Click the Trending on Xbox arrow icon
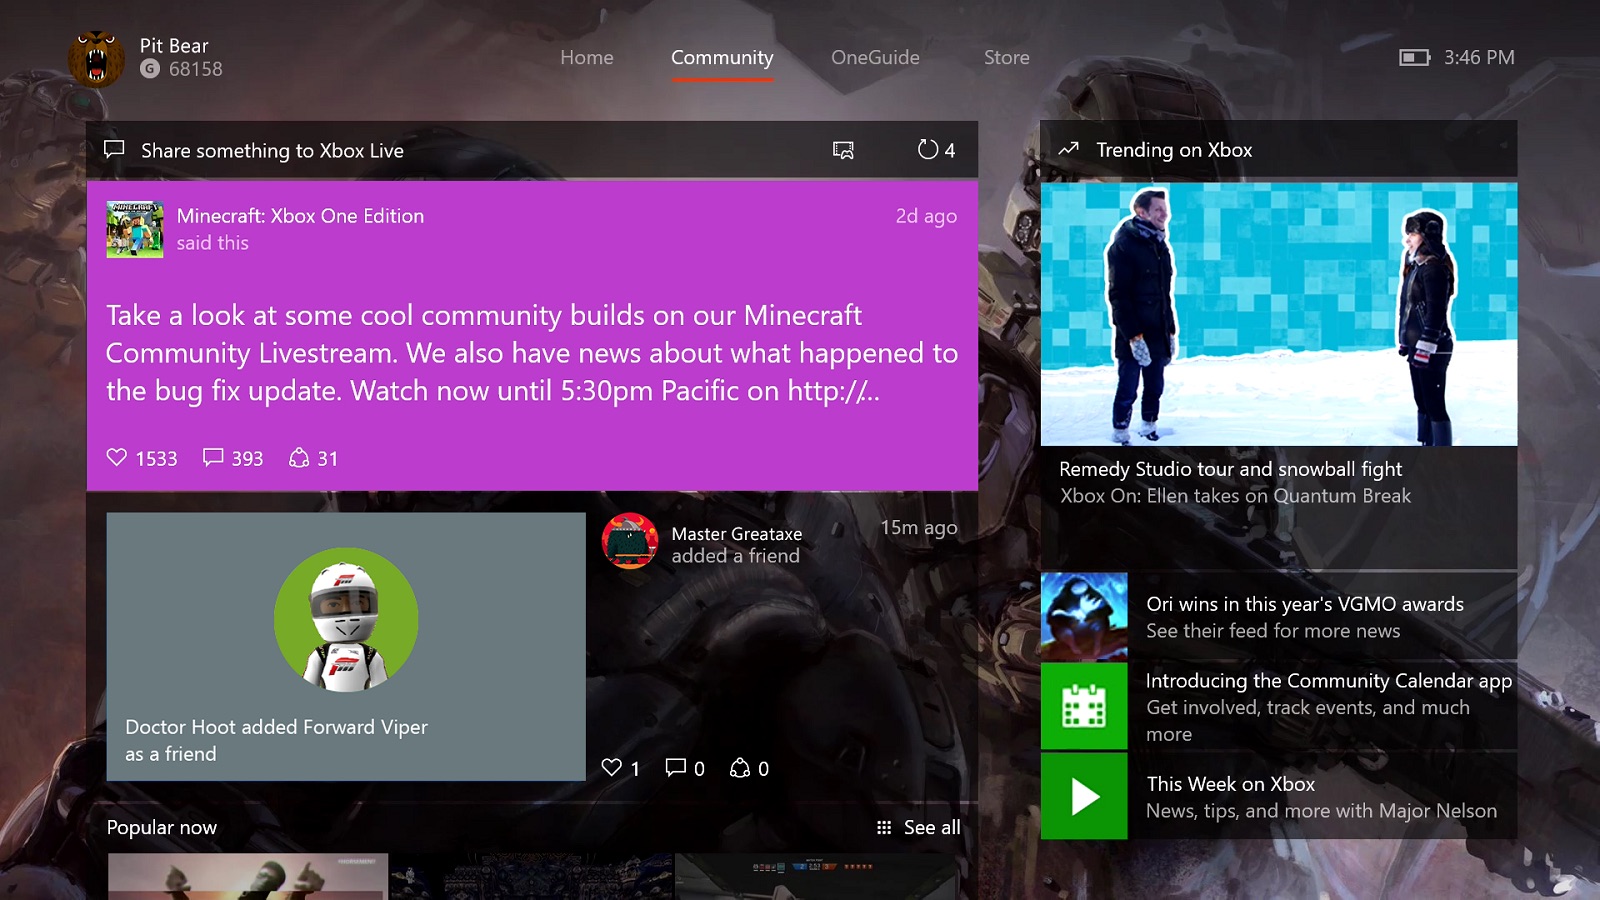Screen dimensions: 1600x900 click(1069, 149)
